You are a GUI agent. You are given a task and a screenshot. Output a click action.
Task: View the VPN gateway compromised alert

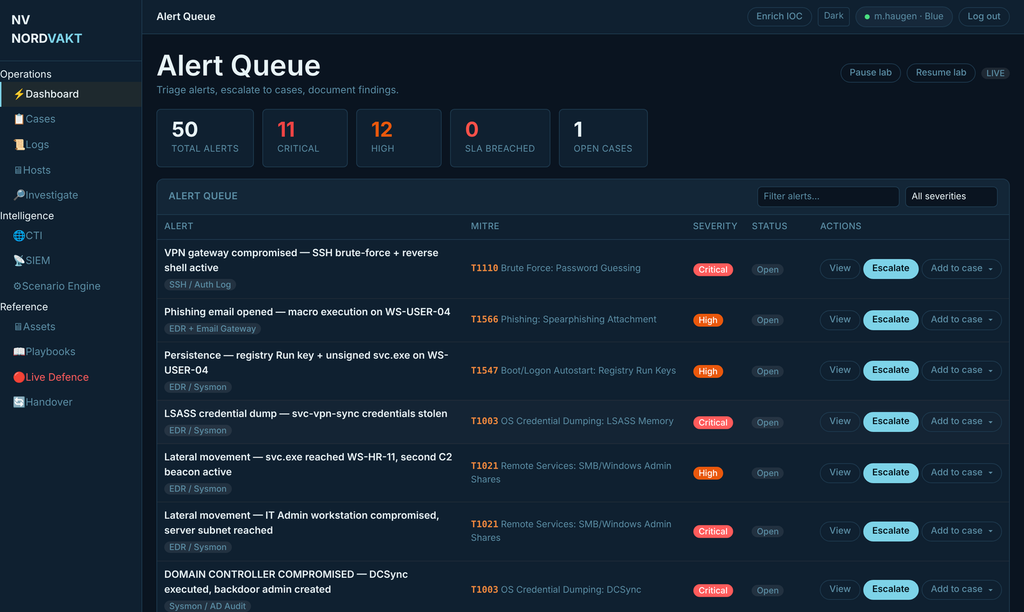tap(840, 268)
